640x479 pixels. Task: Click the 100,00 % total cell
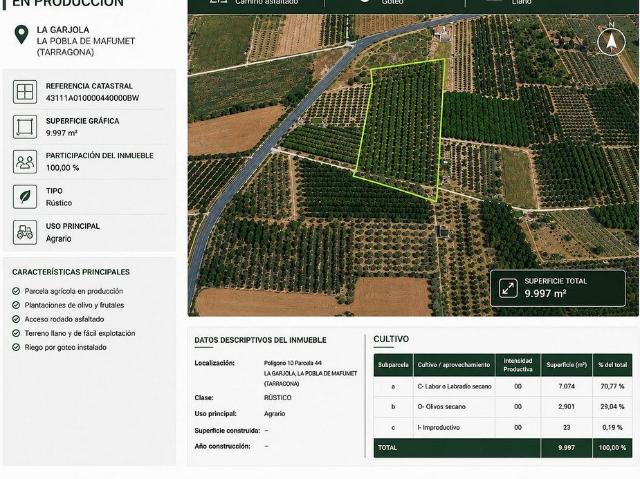coord(612,448)
